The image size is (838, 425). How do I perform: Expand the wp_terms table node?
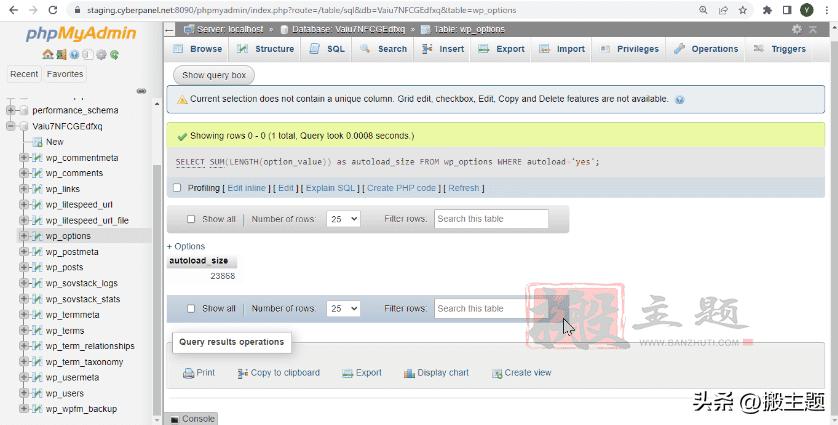click(x=24, y=330)
